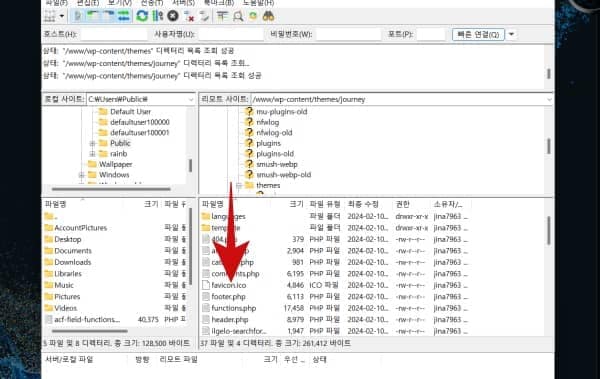Viewport: 600px width, 379px height.
Task: Click the header.php file icon
Action: tap(205, 319)
